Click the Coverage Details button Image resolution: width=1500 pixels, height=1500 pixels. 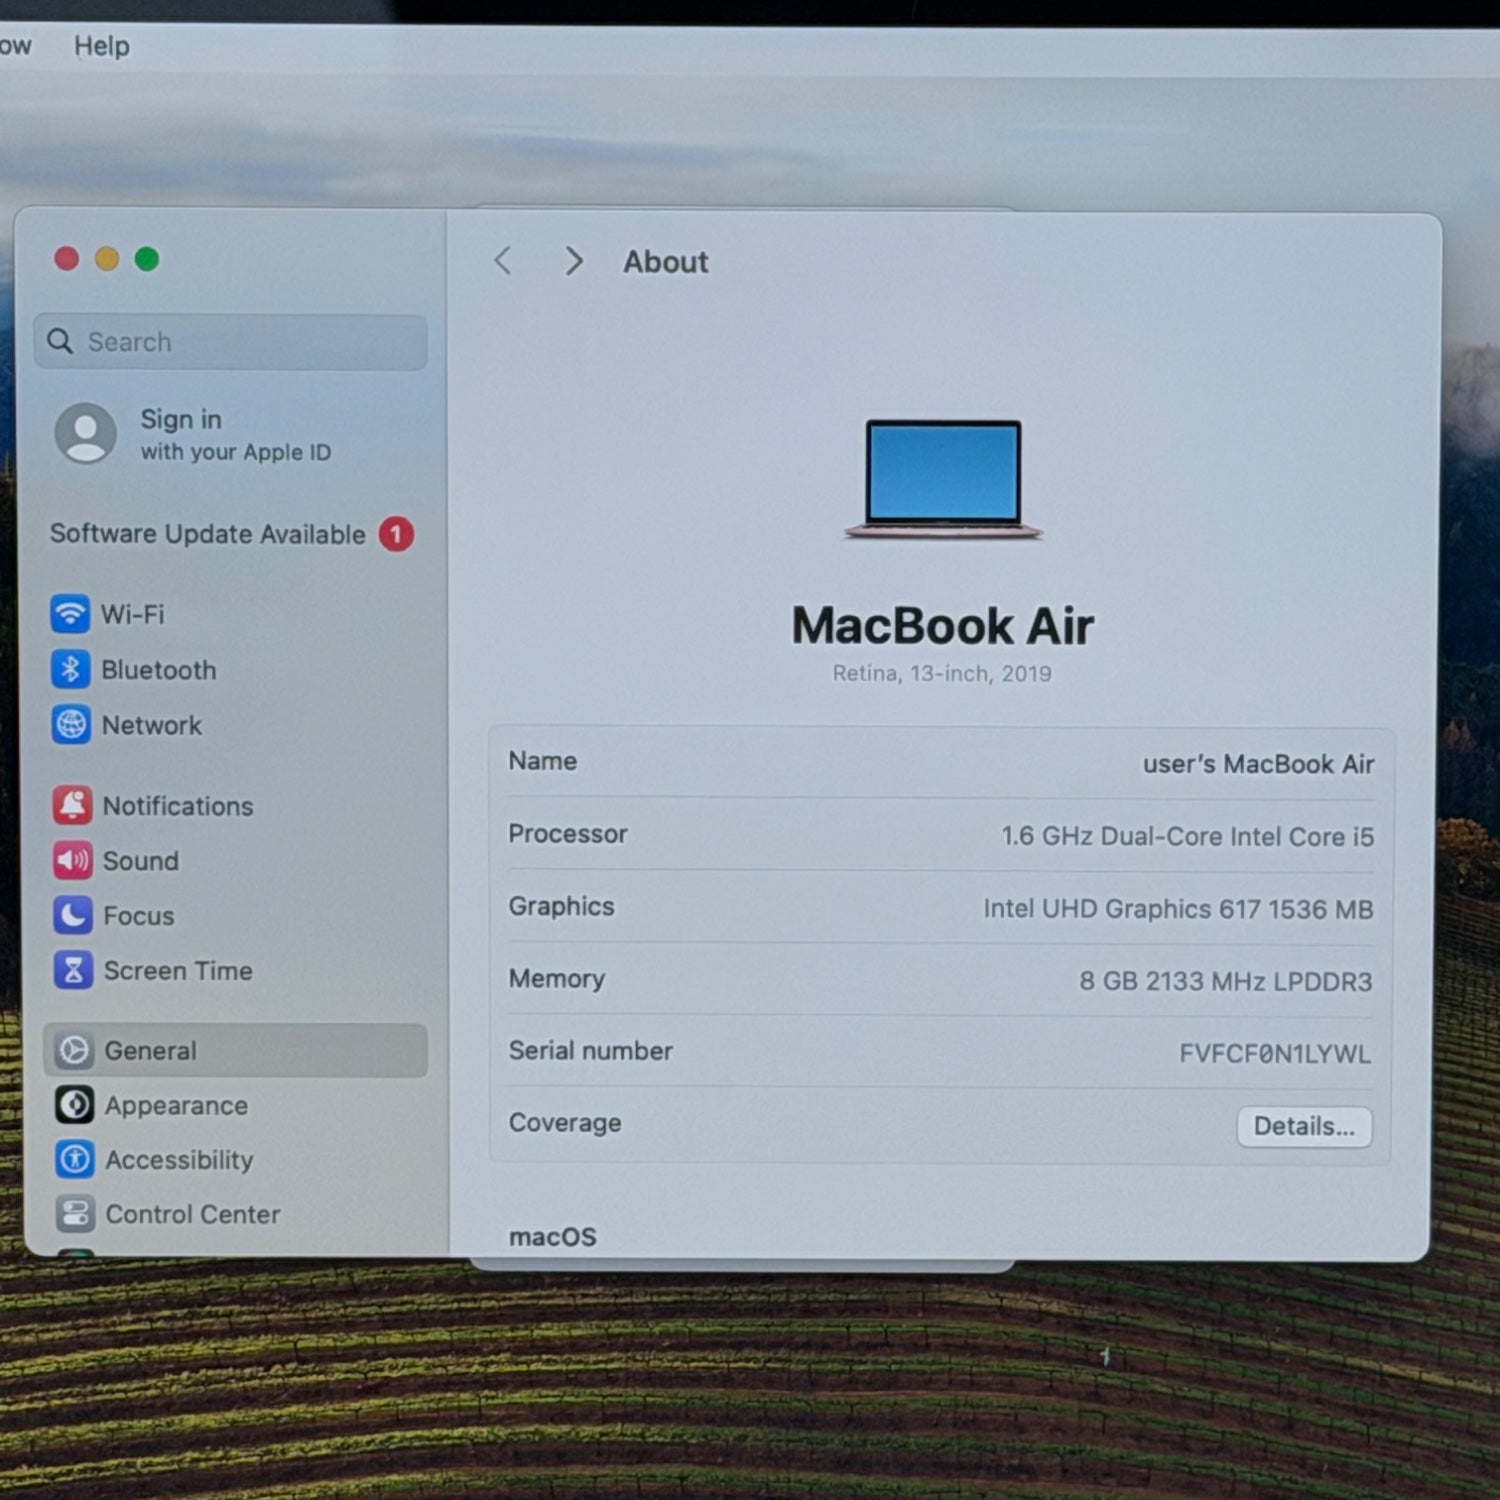[1304, 1127]
